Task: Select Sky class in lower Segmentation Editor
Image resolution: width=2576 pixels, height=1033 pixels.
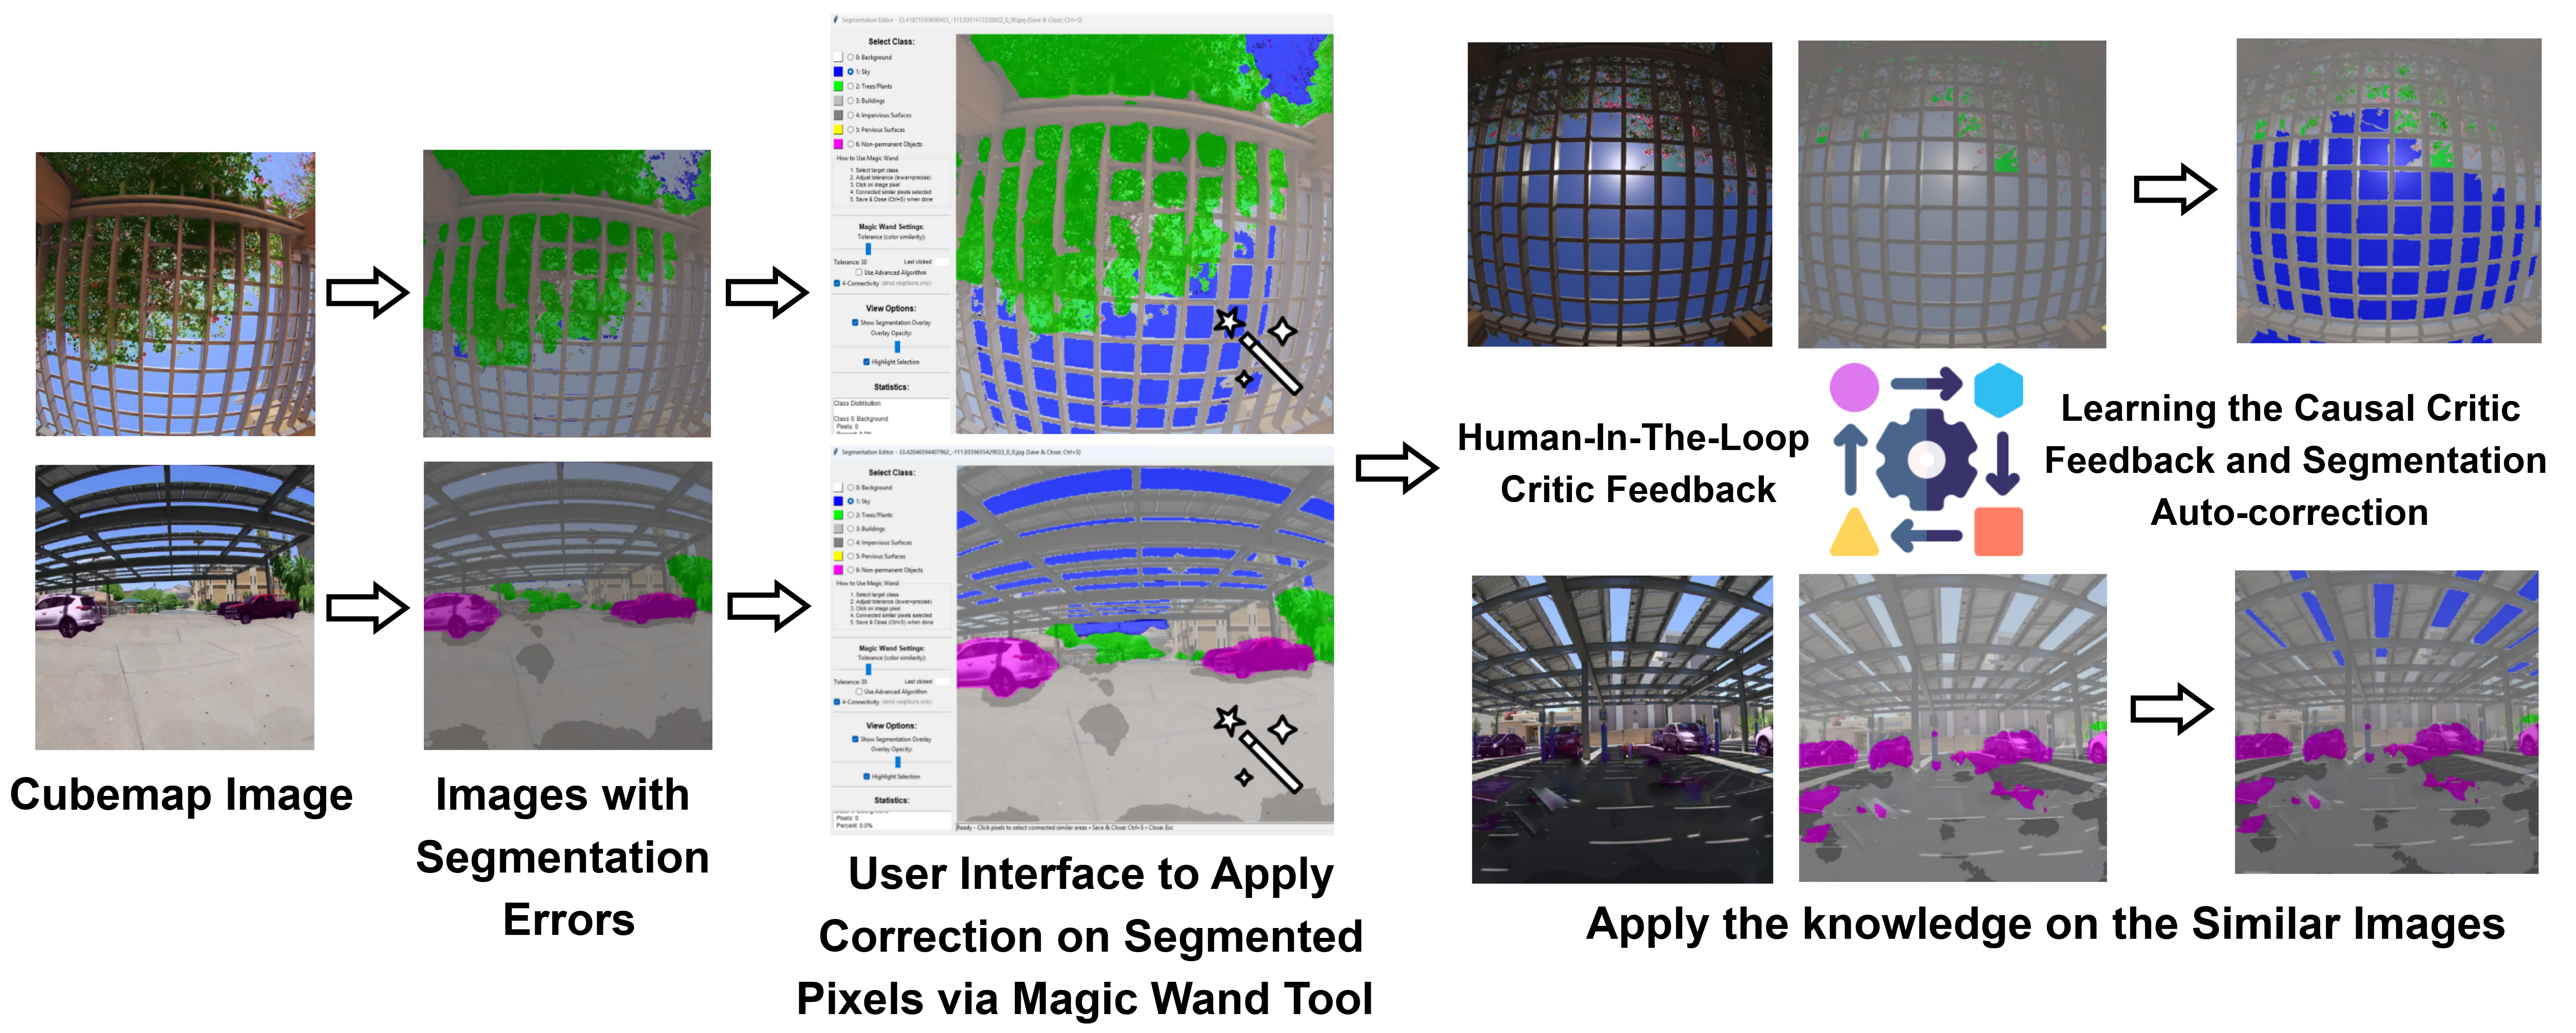Action: pyautogui.click(x=851, y=501)
